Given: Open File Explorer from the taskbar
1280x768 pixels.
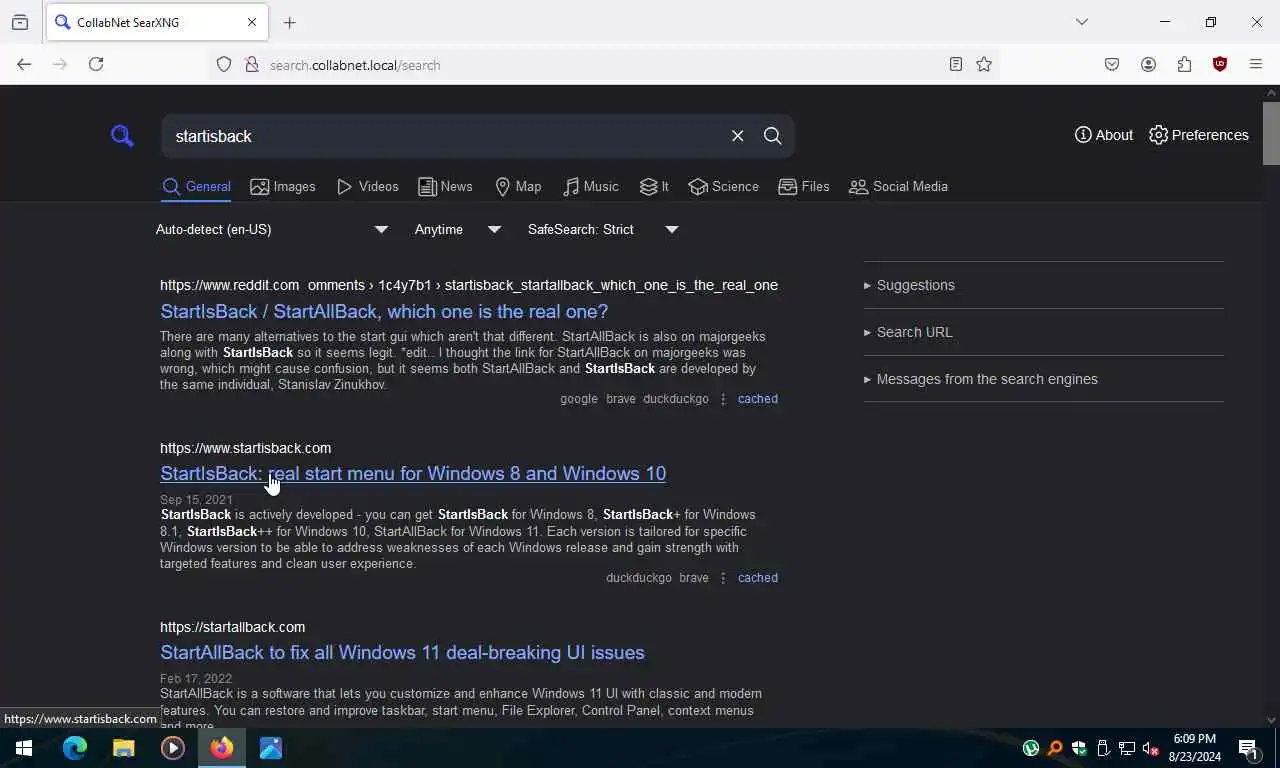Looking at the screenshot, I should click(x=124, y=748).
